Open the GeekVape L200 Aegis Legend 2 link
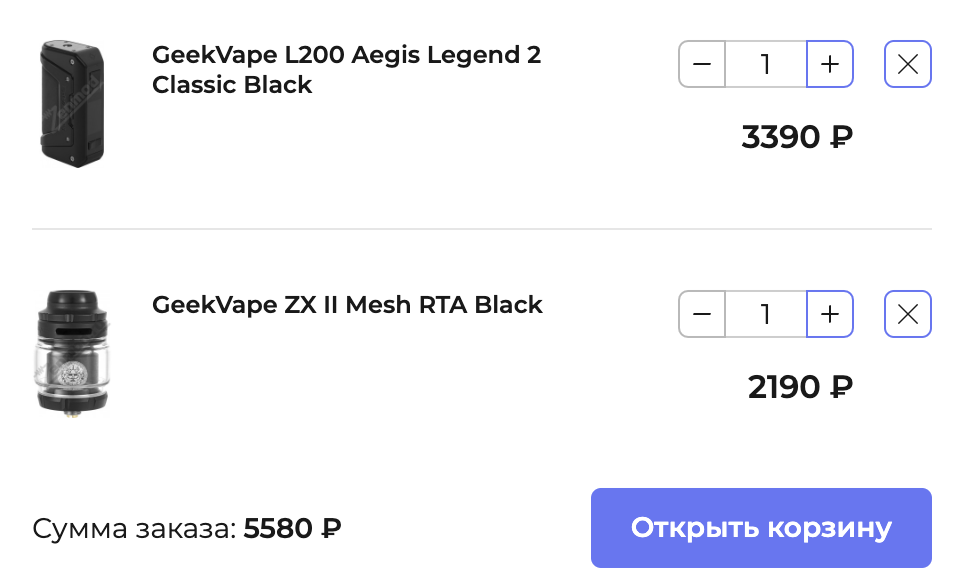Screen dimensions: 962x586 click(x=346, y=55)
